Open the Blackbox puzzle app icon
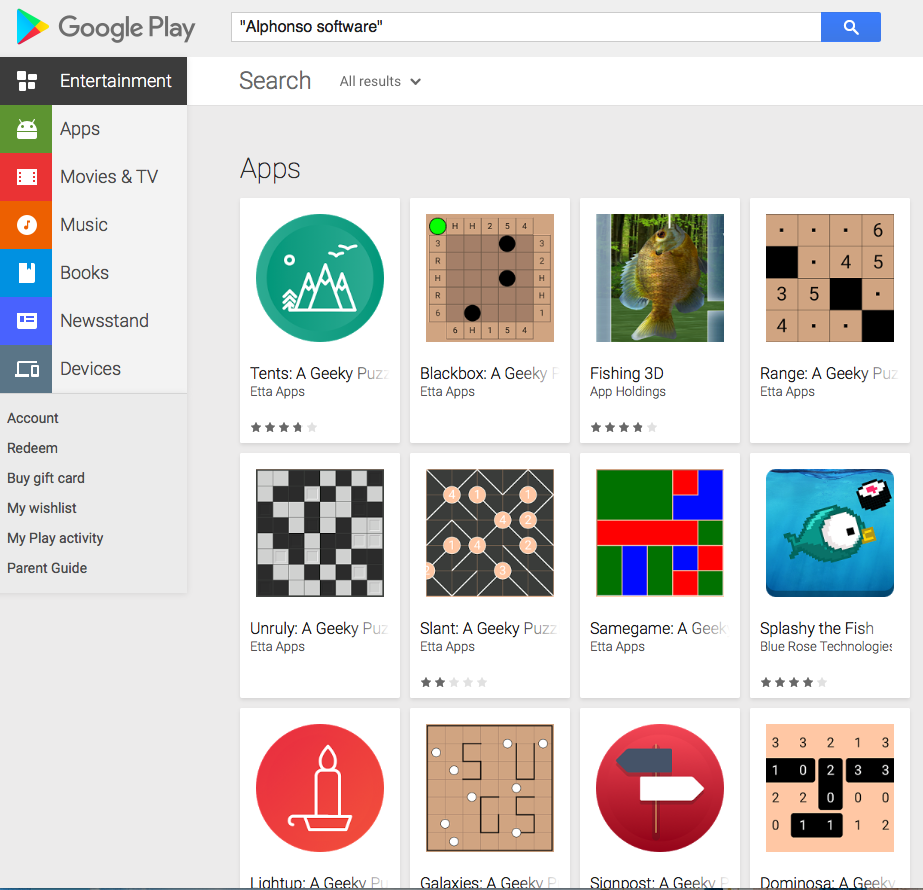This screenshot has width=923, height=890. [490, 278]
